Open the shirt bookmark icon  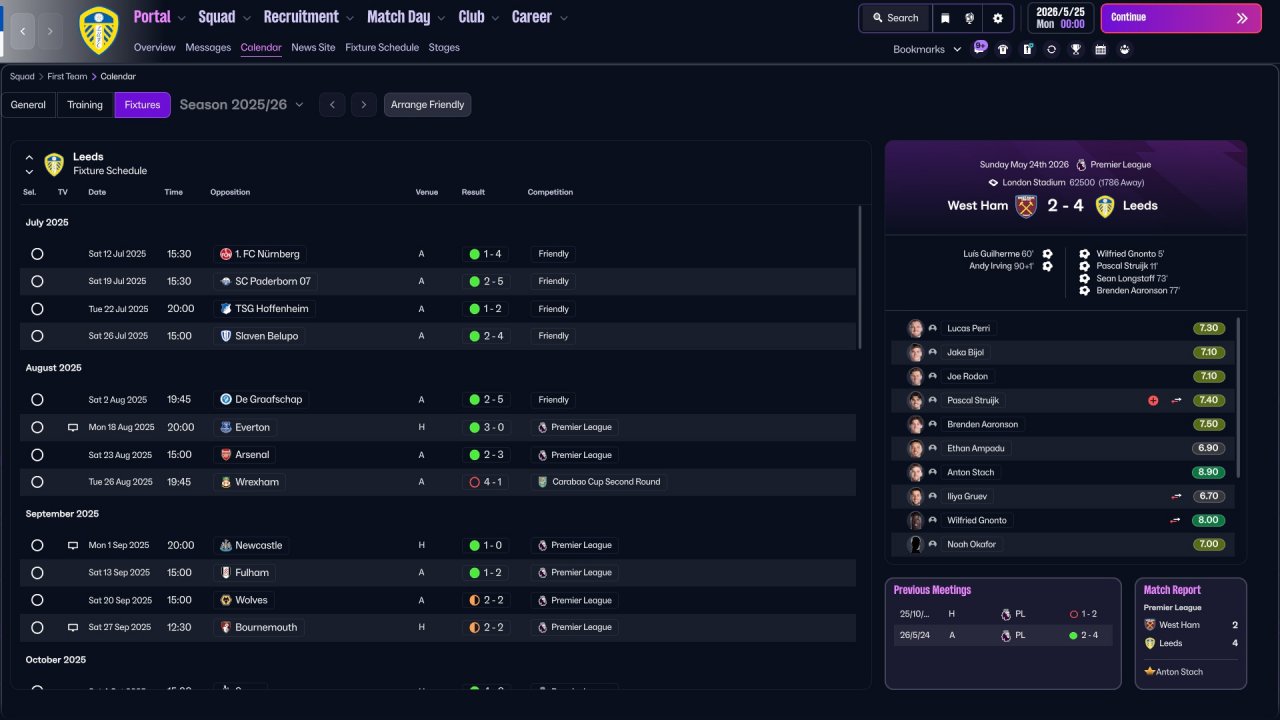point(1003,49)
